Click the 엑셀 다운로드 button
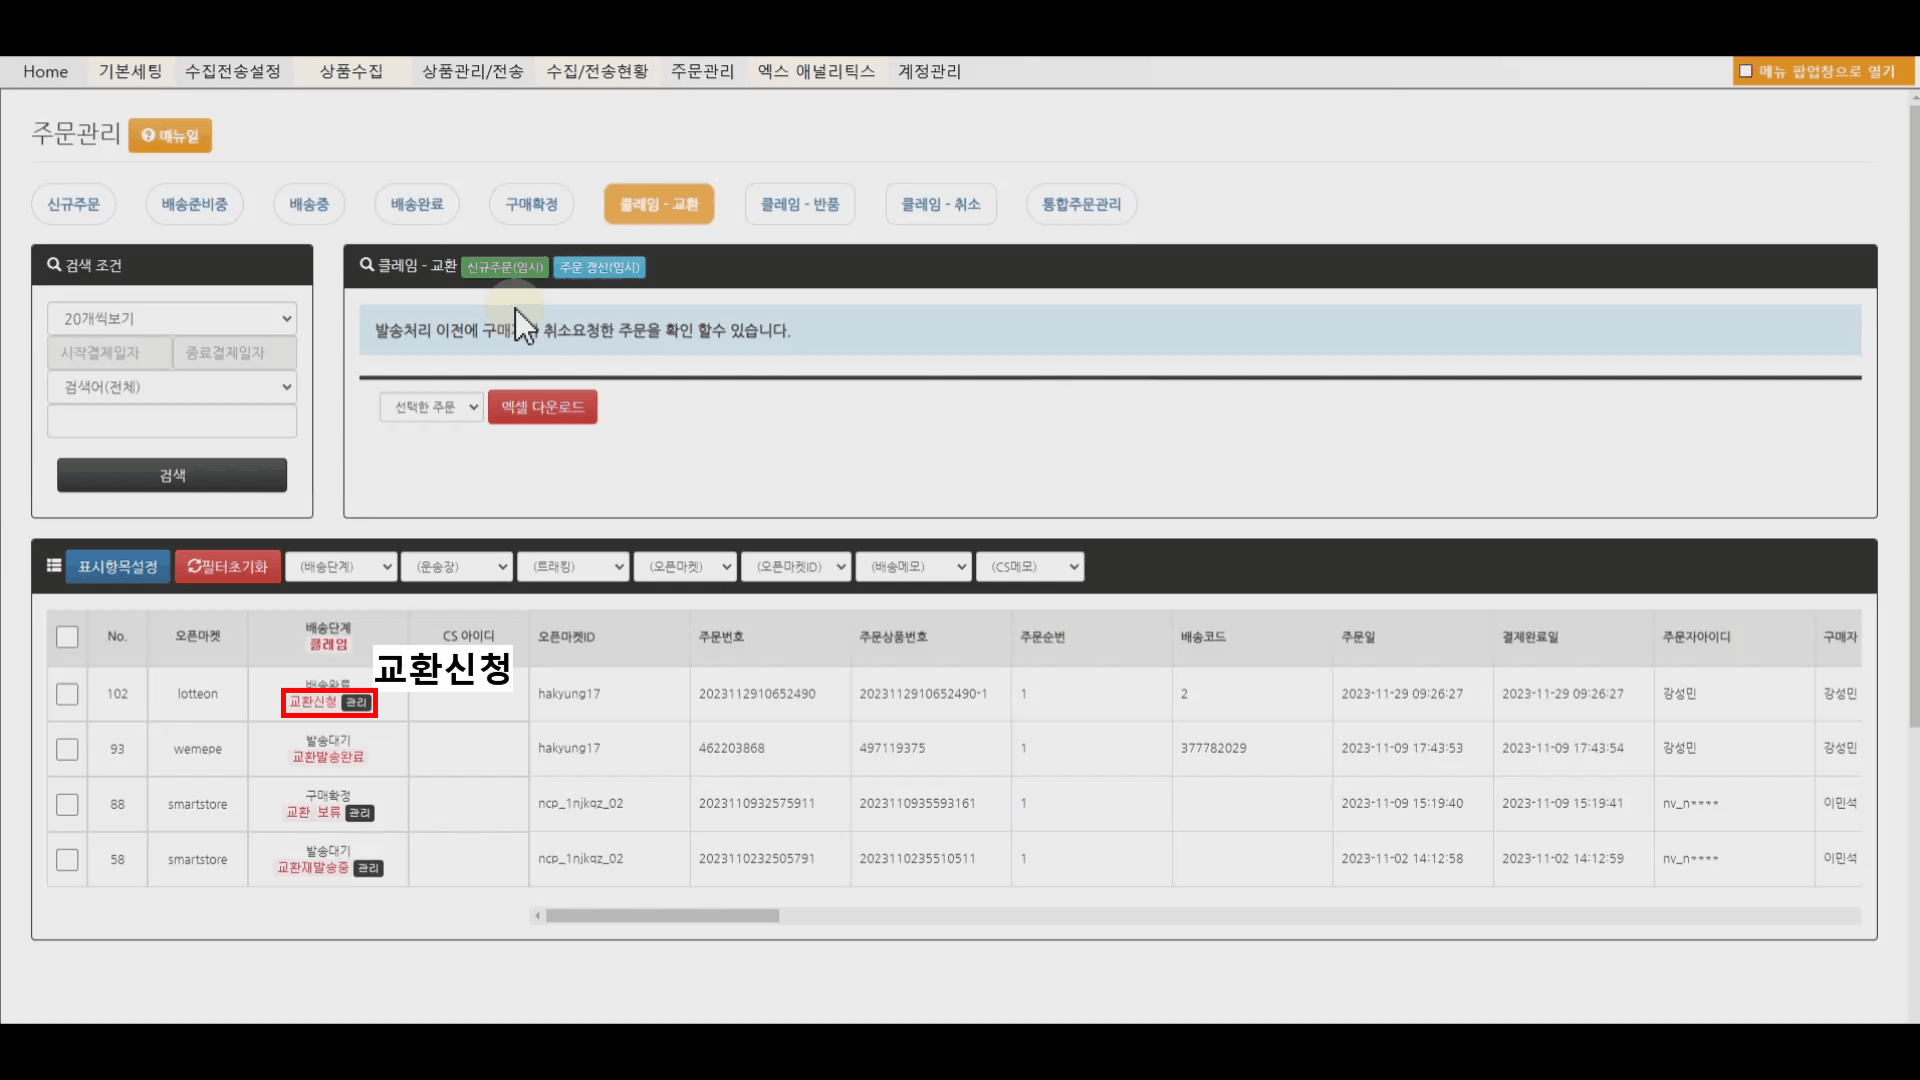This screenshot has width=1920, height=1080. [542, 407]
